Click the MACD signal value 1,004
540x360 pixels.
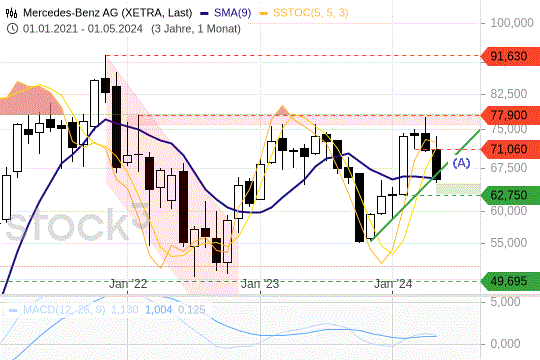point(158,310)
